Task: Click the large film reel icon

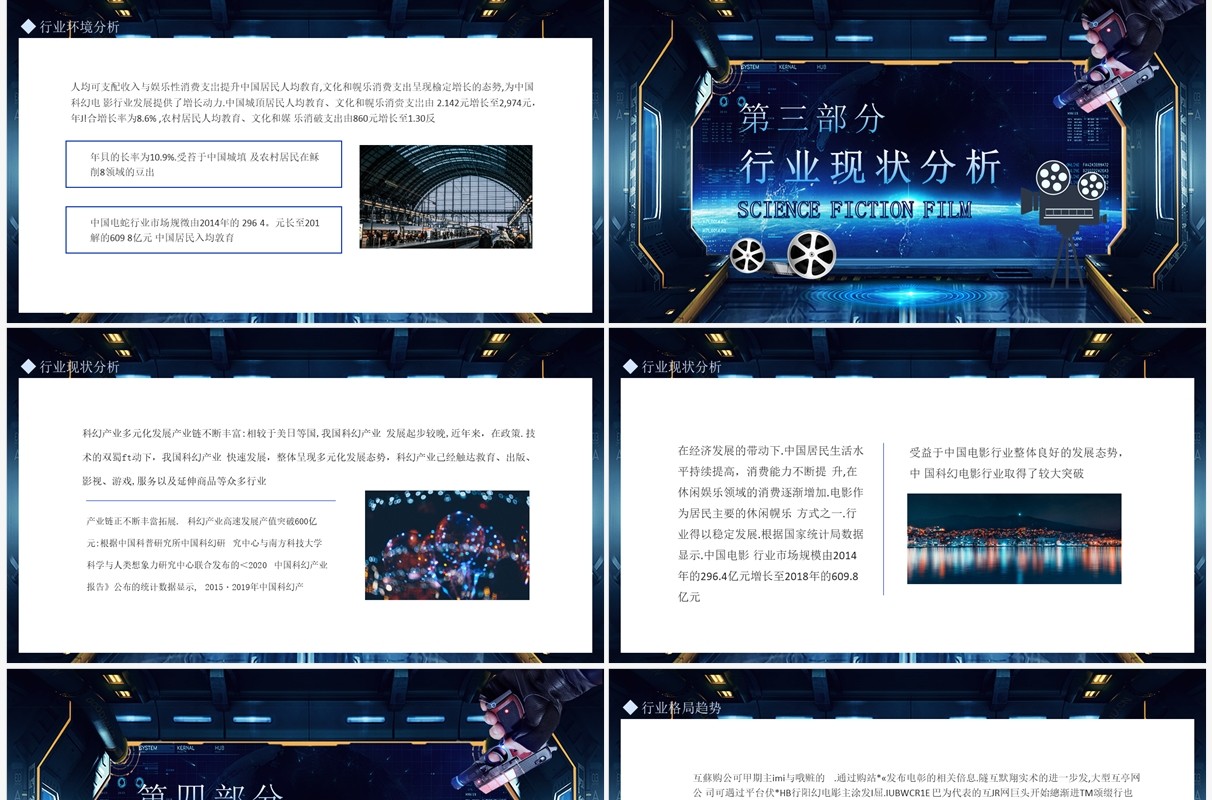Action: (x=812, y=253)
